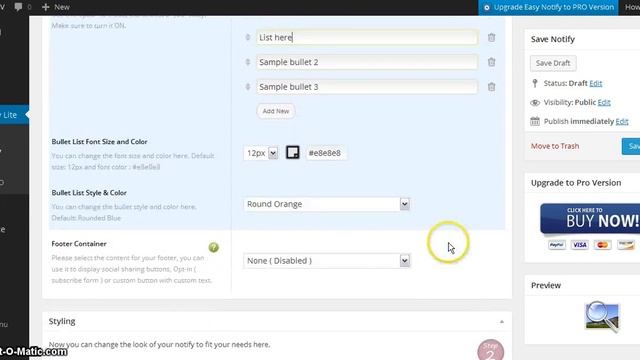Click the Move to Trash link
This screenshot has width=640, height=360.
coord(555,146)
